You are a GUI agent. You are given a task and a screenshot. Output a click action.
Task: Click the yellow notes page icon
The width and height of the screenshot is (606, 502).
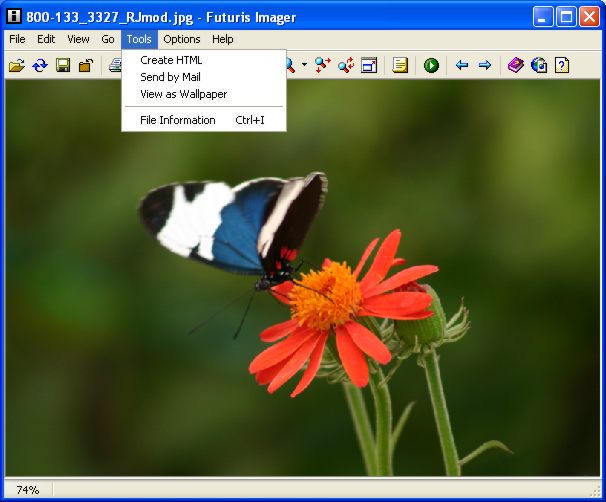pos(400,65)
